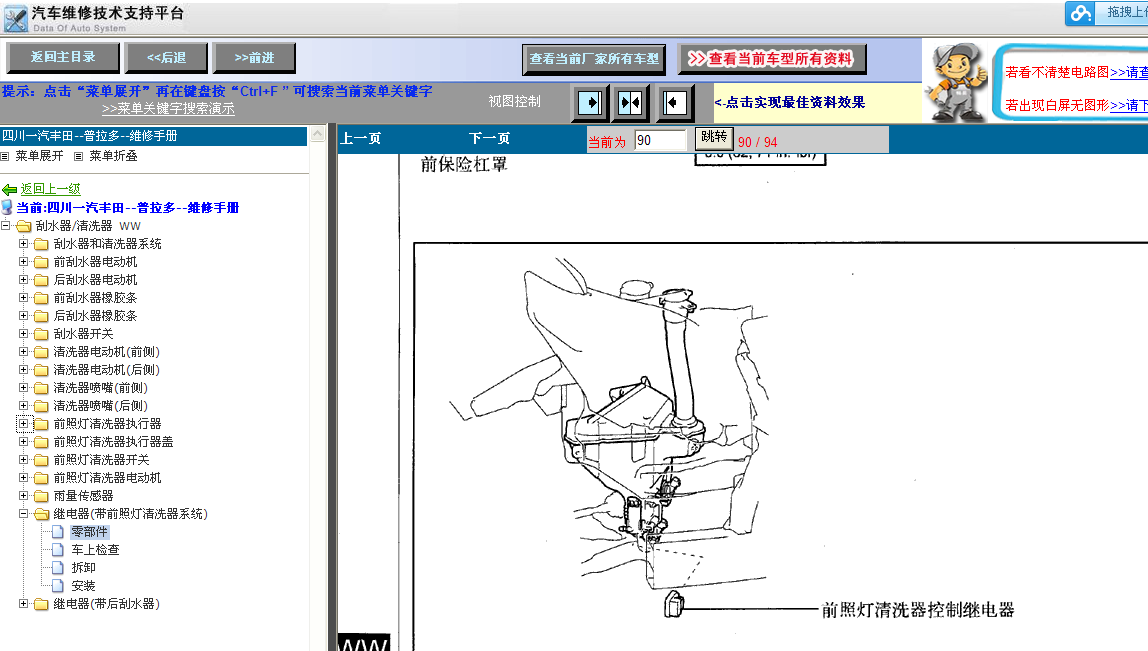Click the cloud upload icon at top right
The image size is (1148, 651).
(x=1080, y=13)
